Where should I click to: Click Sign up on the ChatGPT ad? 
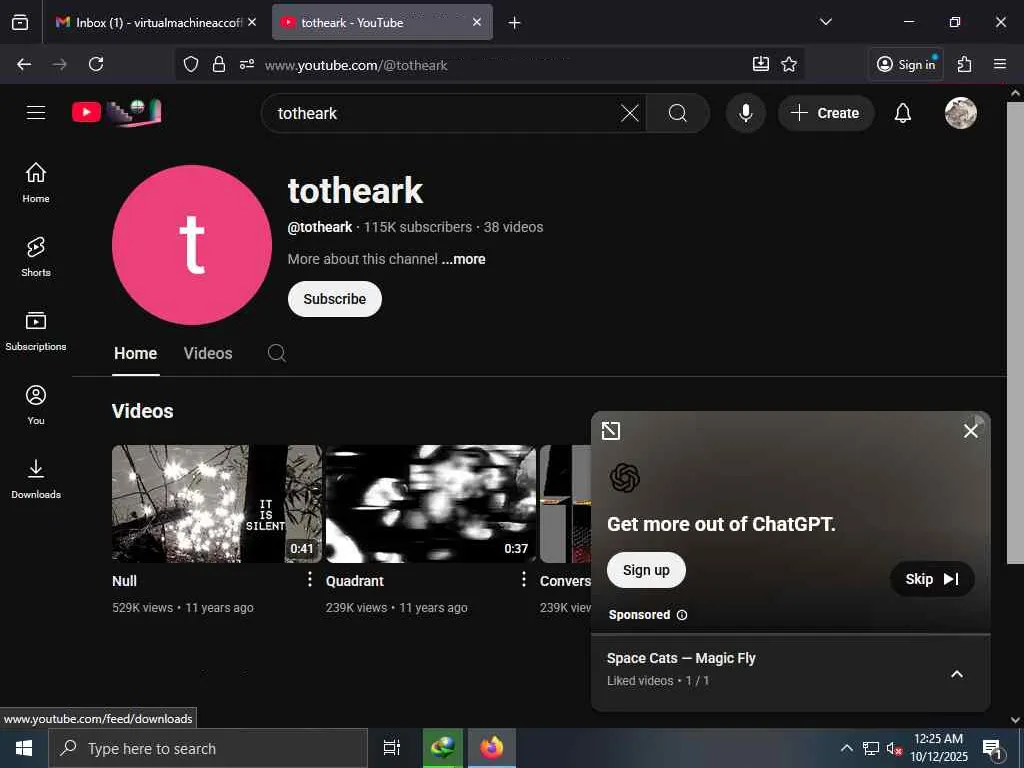[x=646, y=570]
